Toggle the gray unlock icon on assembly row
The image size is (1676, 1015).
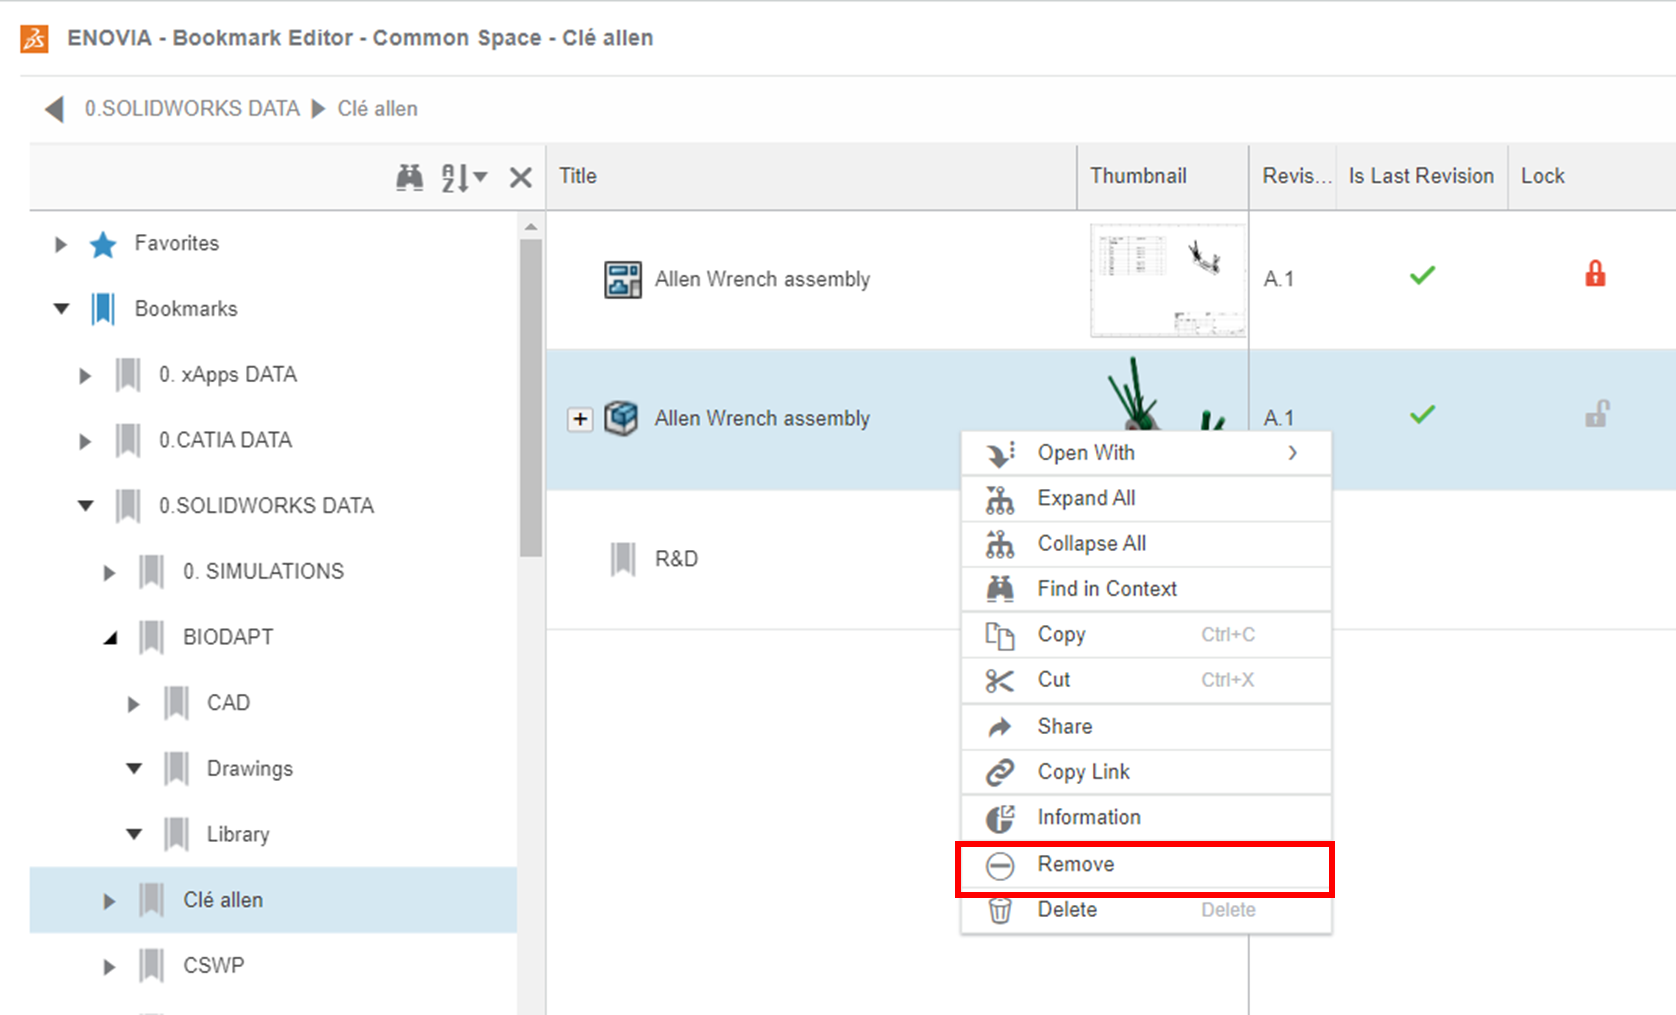[1596, 414]
